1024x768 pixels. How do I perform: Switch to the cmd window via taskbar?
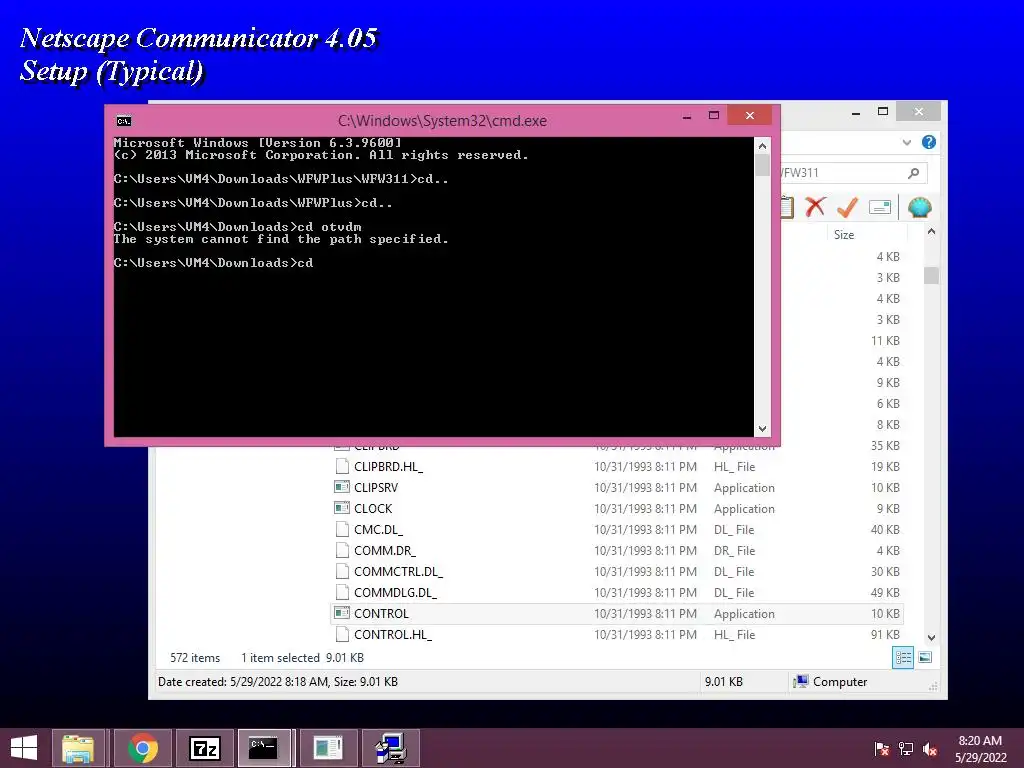(x=264, y=748)
